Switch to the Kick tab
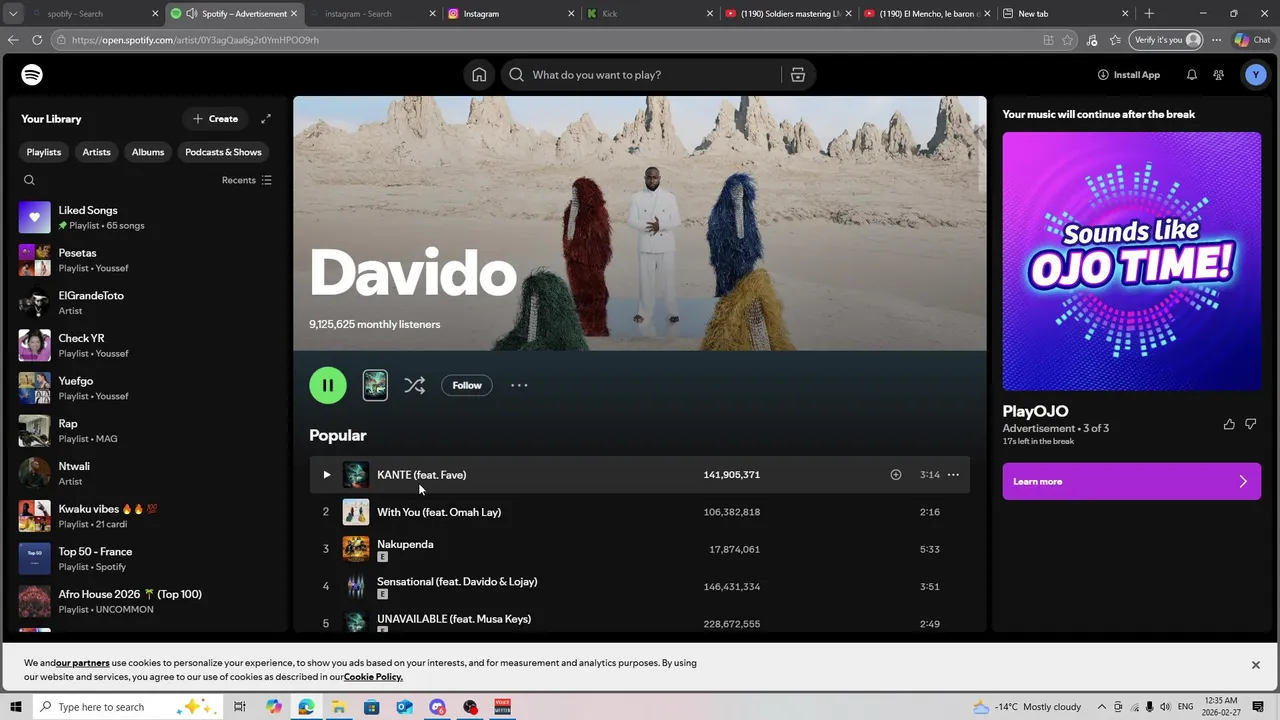Screen dimensions: 1280x720 (650, 14)
